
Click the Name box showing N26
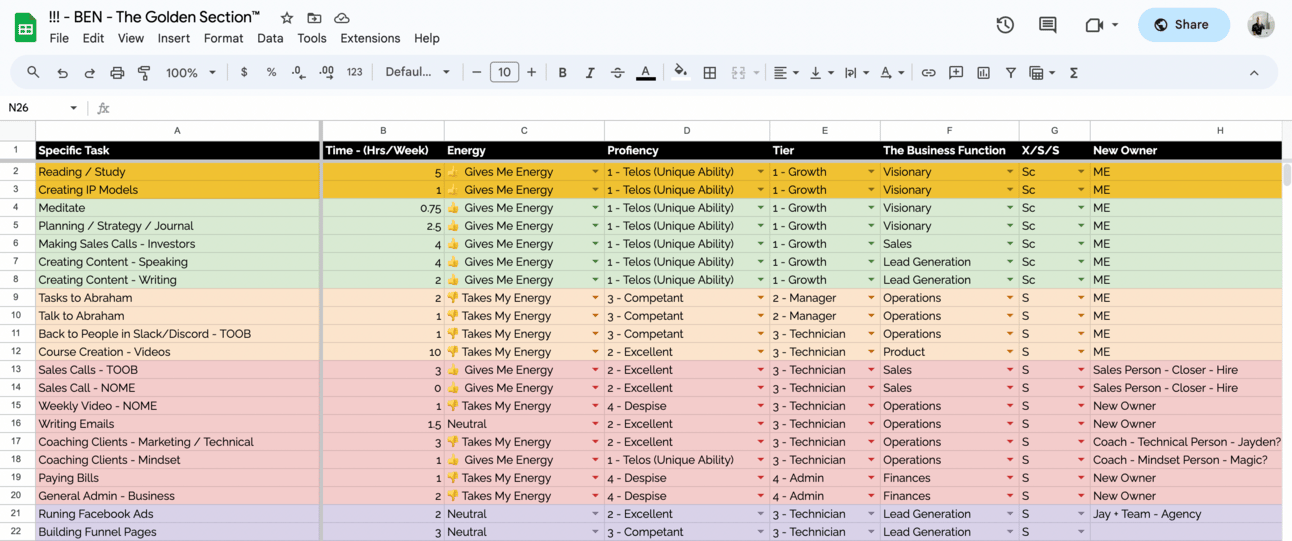tap(40, 108)
